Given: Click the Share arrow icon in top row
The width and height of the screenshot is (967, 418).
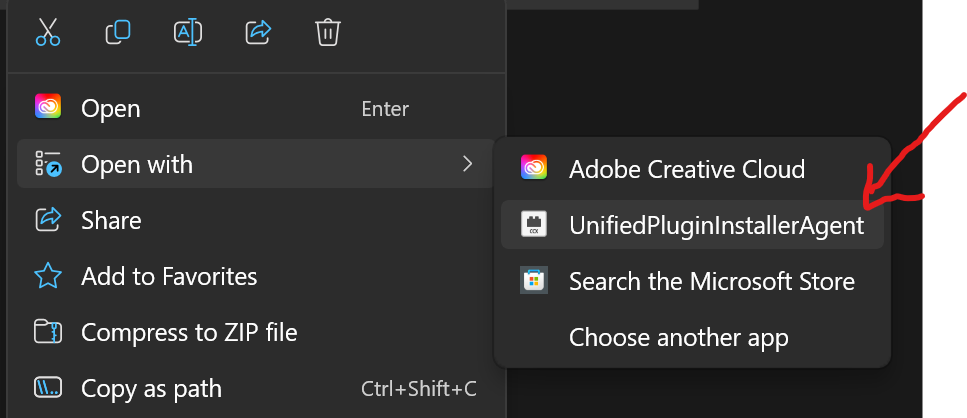Looking at the screenshot, I should pyautogui.click(x=258, y=31).
